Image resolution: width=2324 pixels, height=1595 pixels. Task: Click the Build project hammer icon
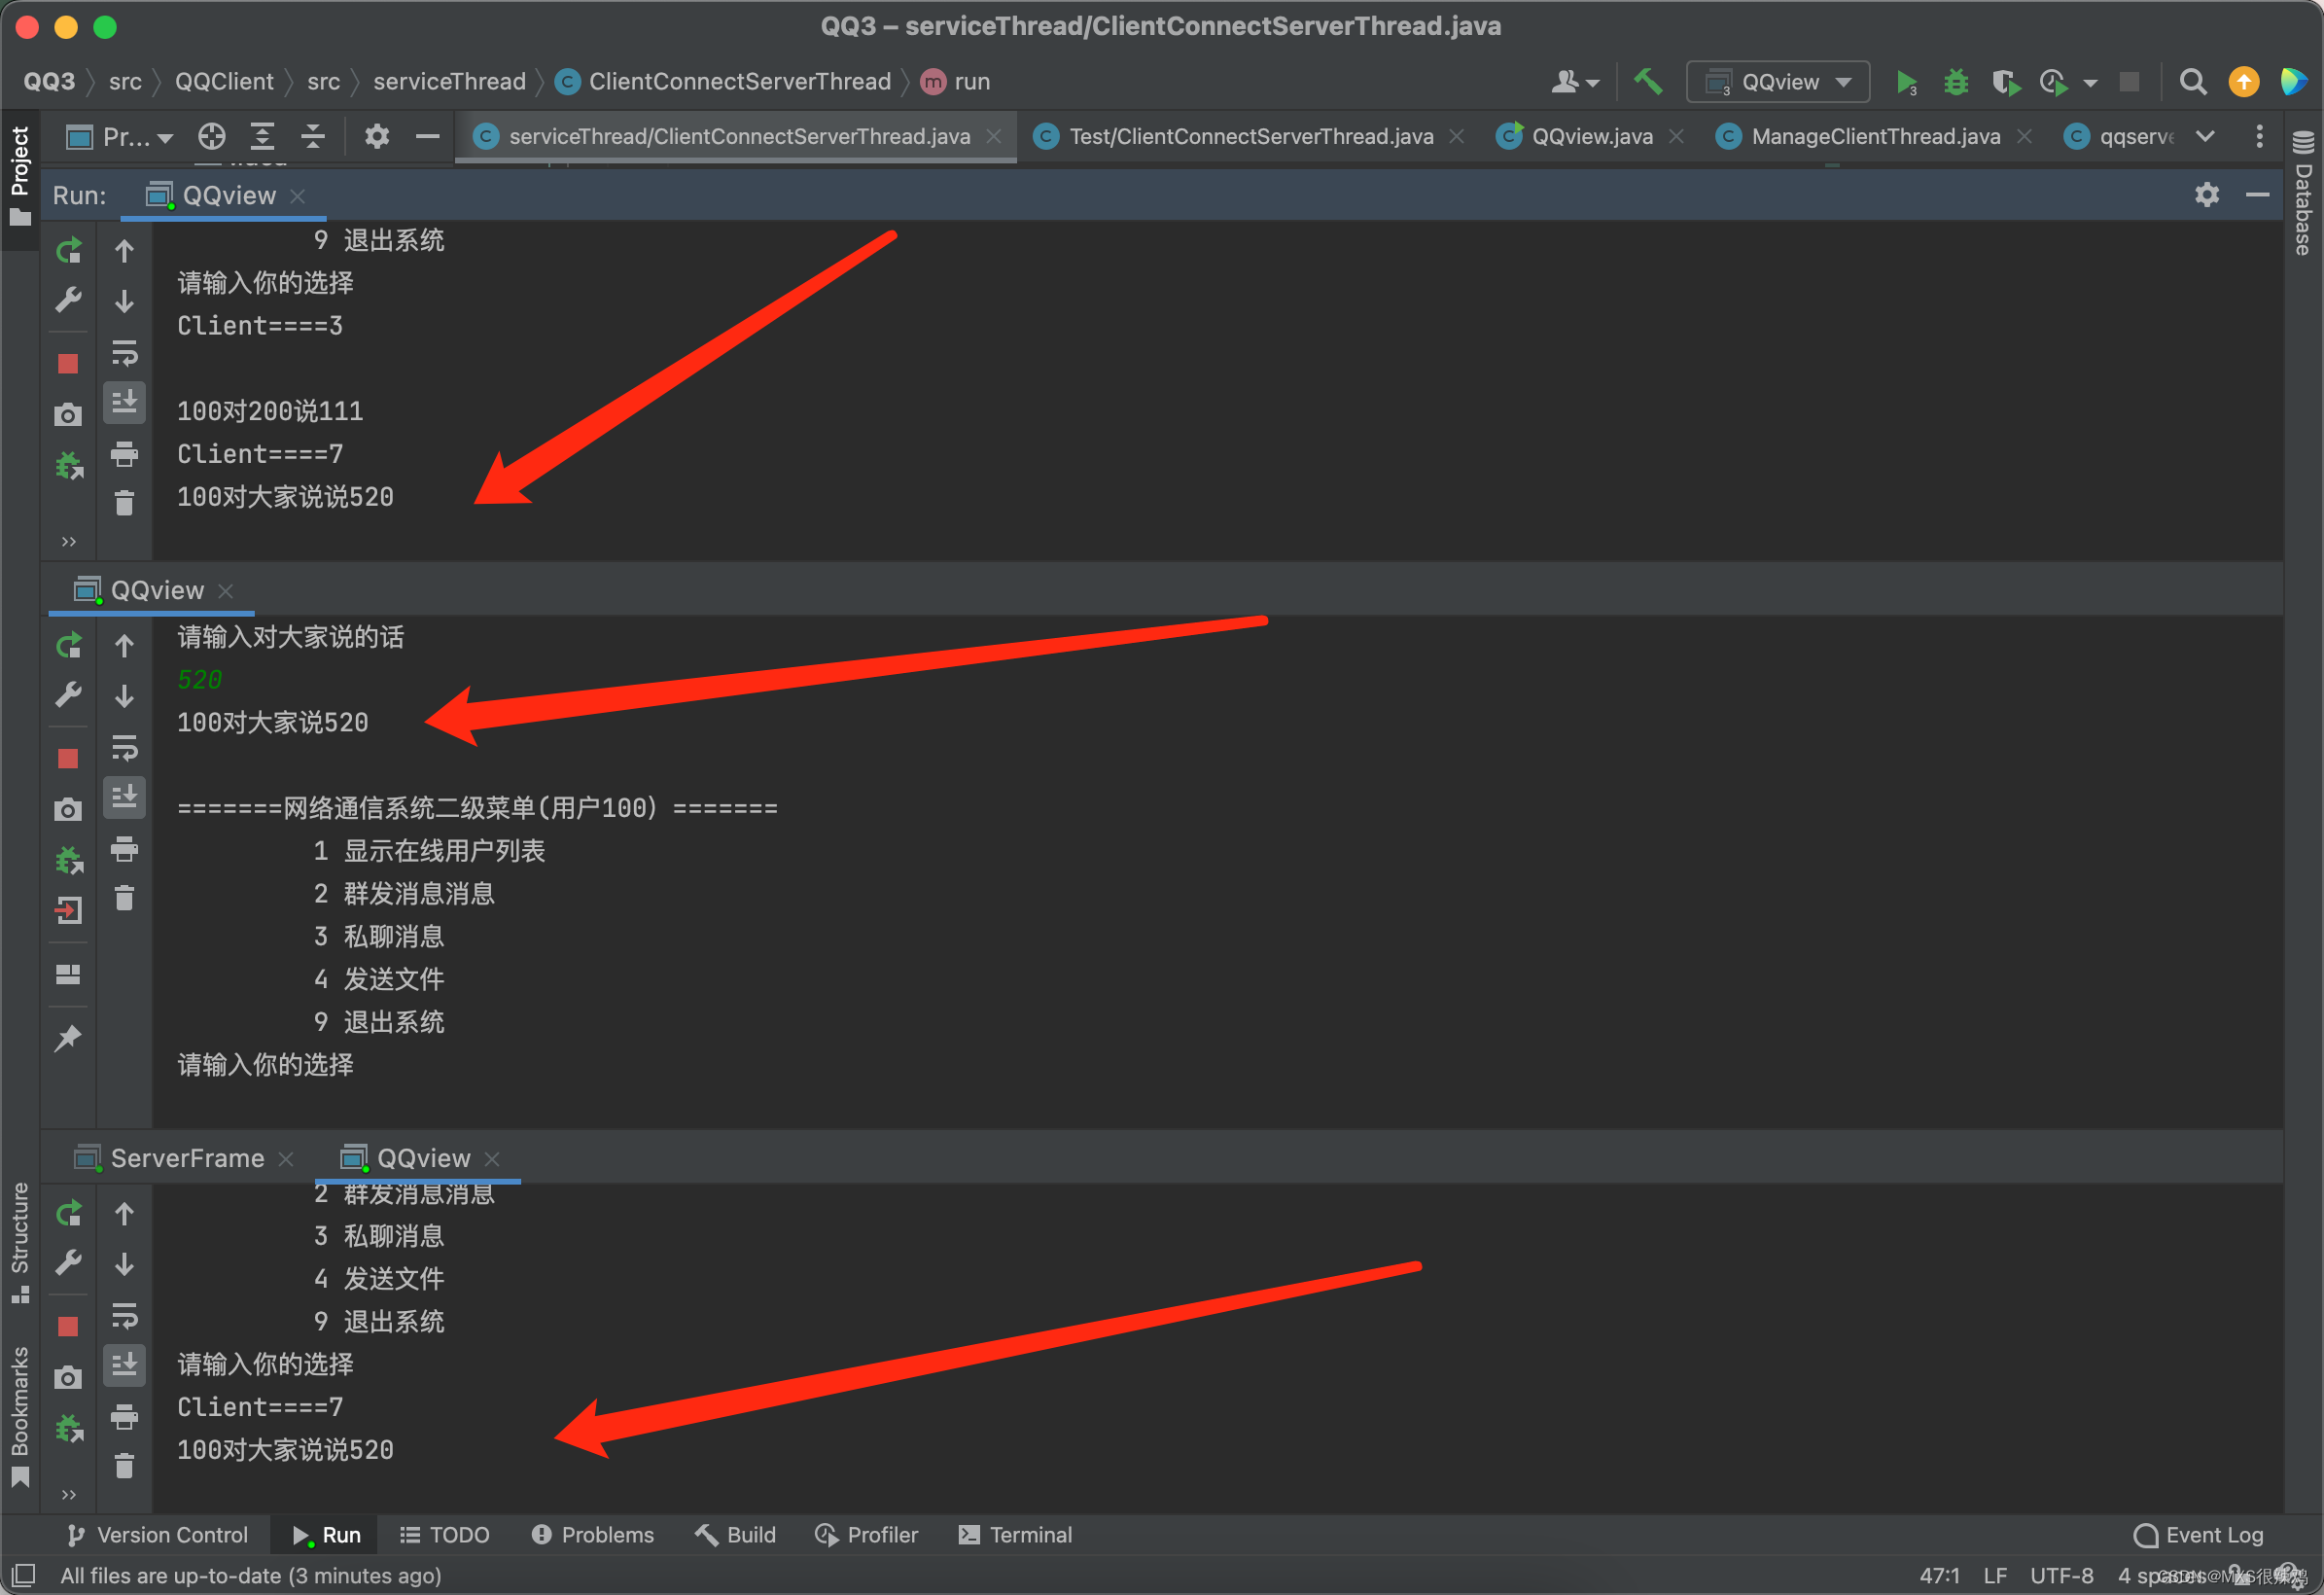click(1647, 81)
